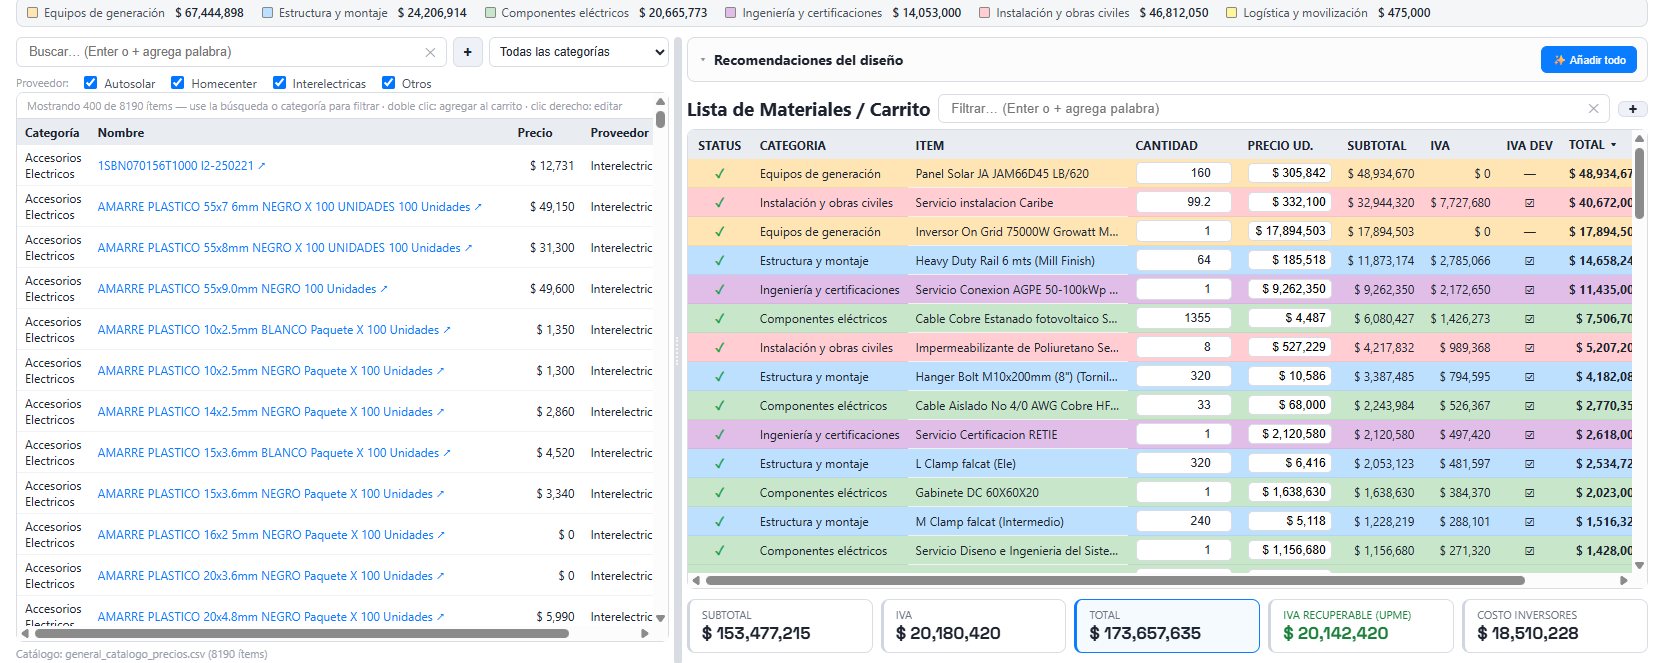Sort catalog by Nombre column header
The height and width of the screenshot is (663, 1664).
121,133
